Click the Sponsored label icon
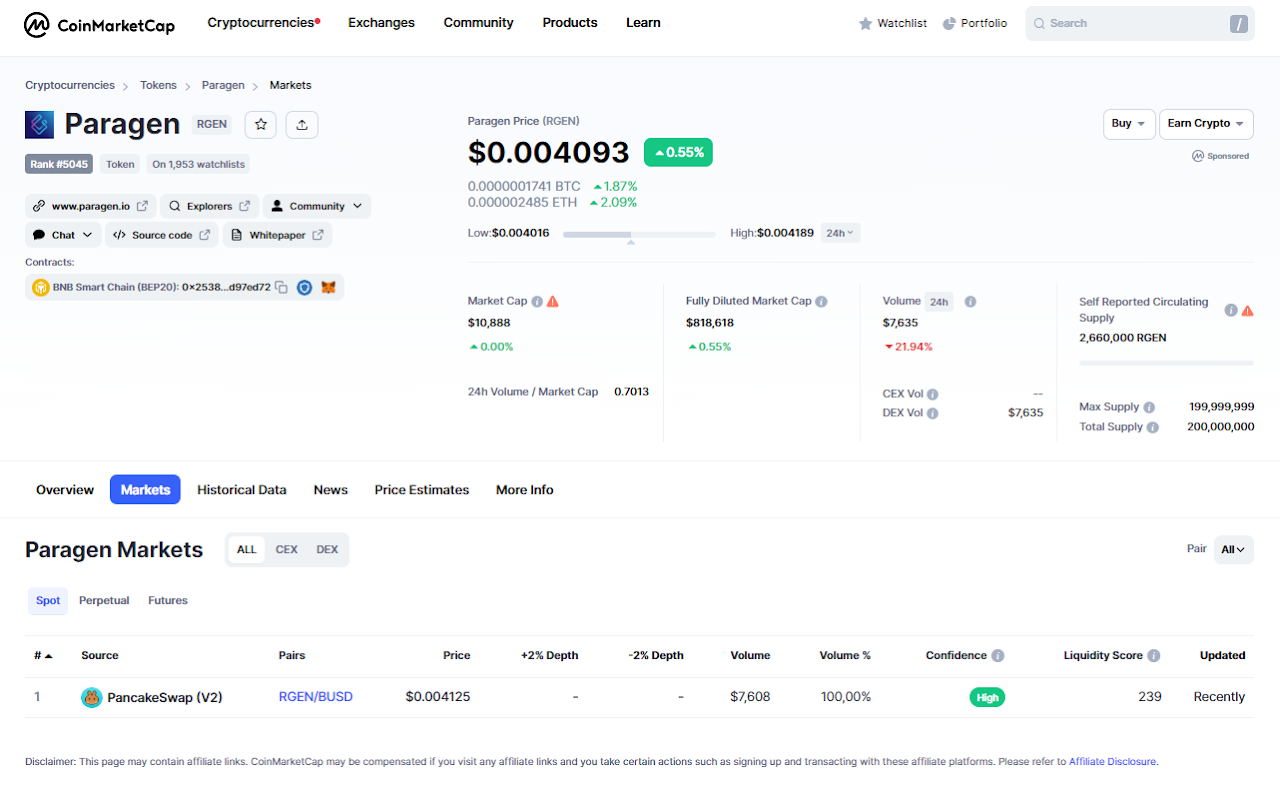This screenshot has height=810, width=1280. click(x=1198, y=156)
